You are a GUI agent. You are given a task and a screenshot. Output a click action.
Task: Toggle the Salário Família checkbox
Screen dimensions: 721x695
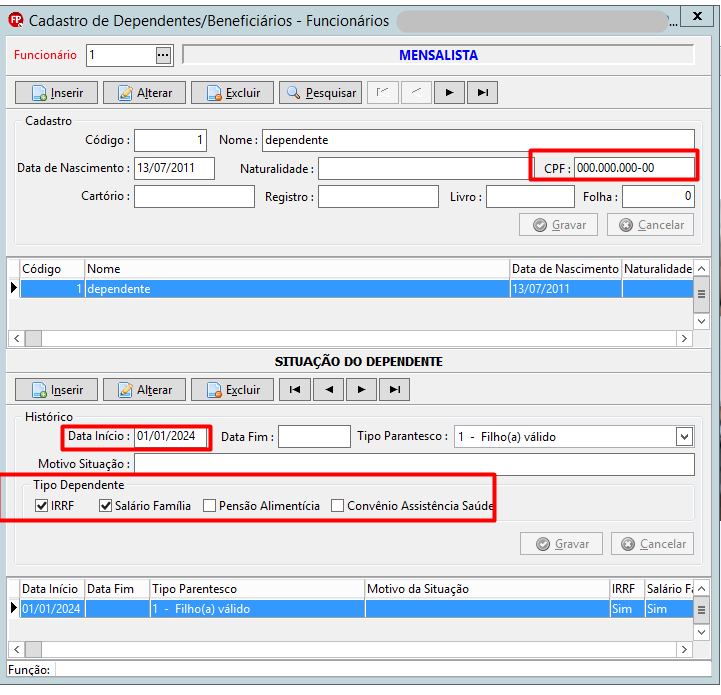[x=105, y=506]
